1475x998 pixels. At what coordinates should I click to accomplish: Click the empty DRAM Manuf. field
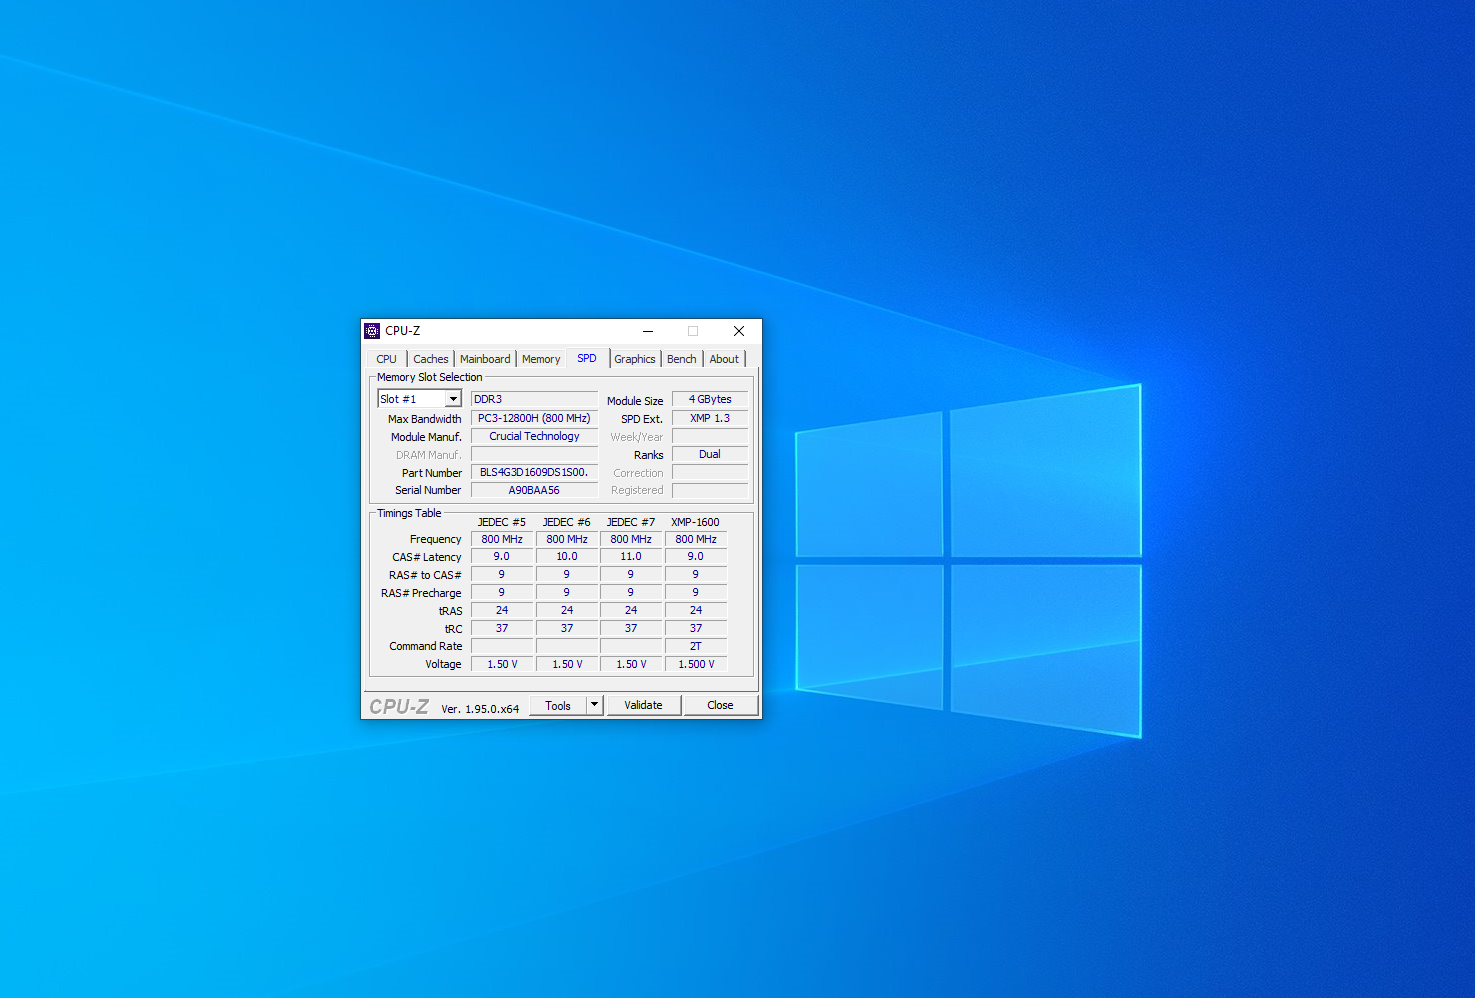pyautogui.click(x=534, y=454)
